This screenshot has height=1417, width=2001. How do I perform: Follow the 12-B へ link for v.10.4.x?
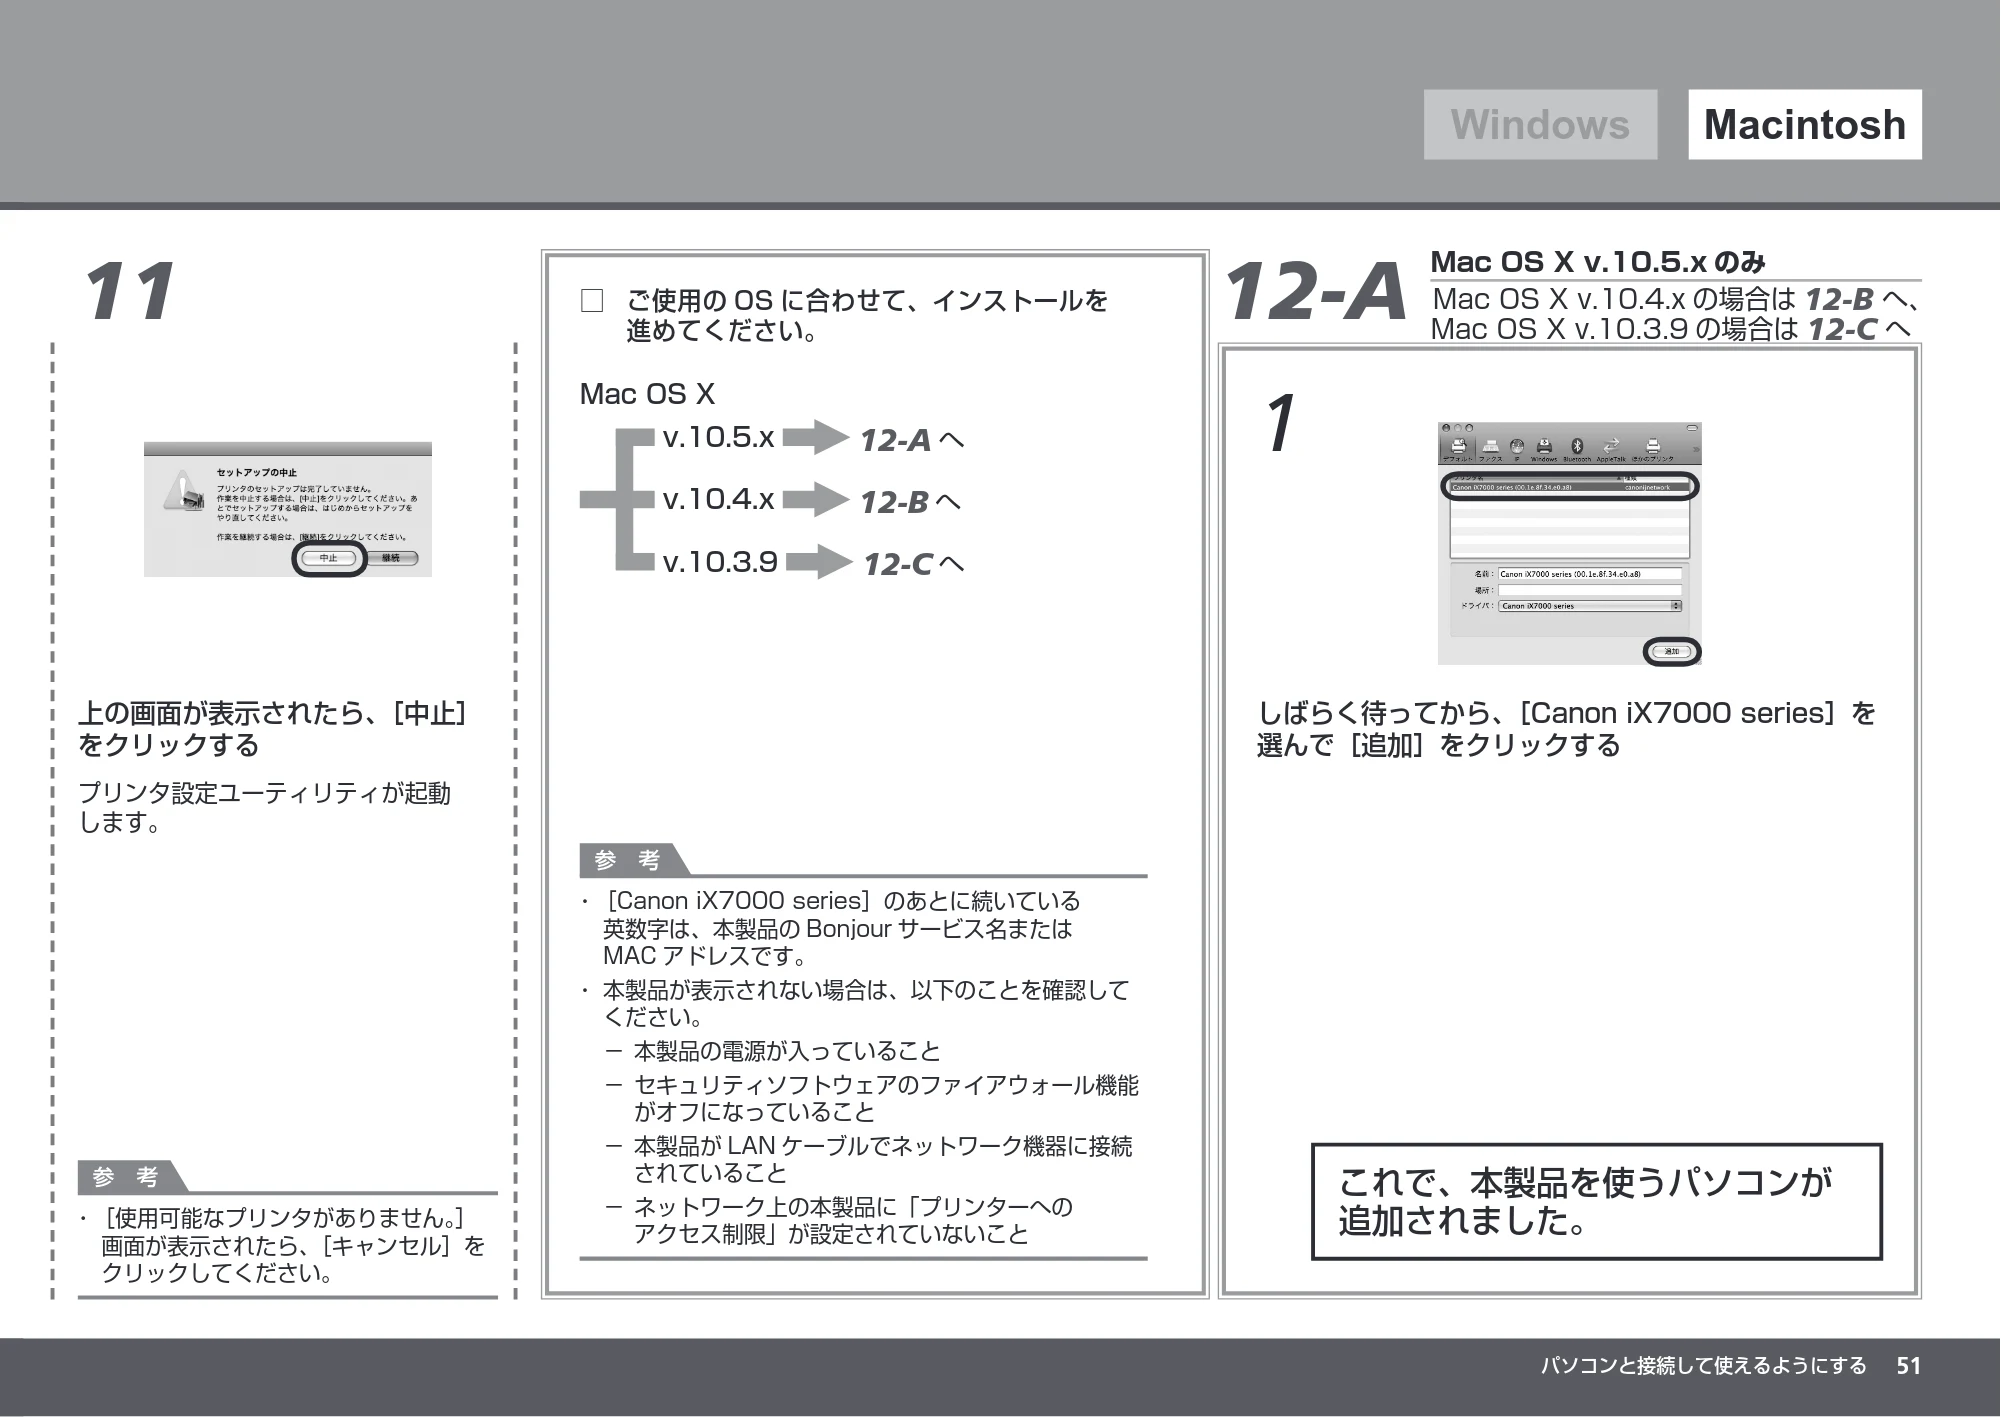coord(911,502)
